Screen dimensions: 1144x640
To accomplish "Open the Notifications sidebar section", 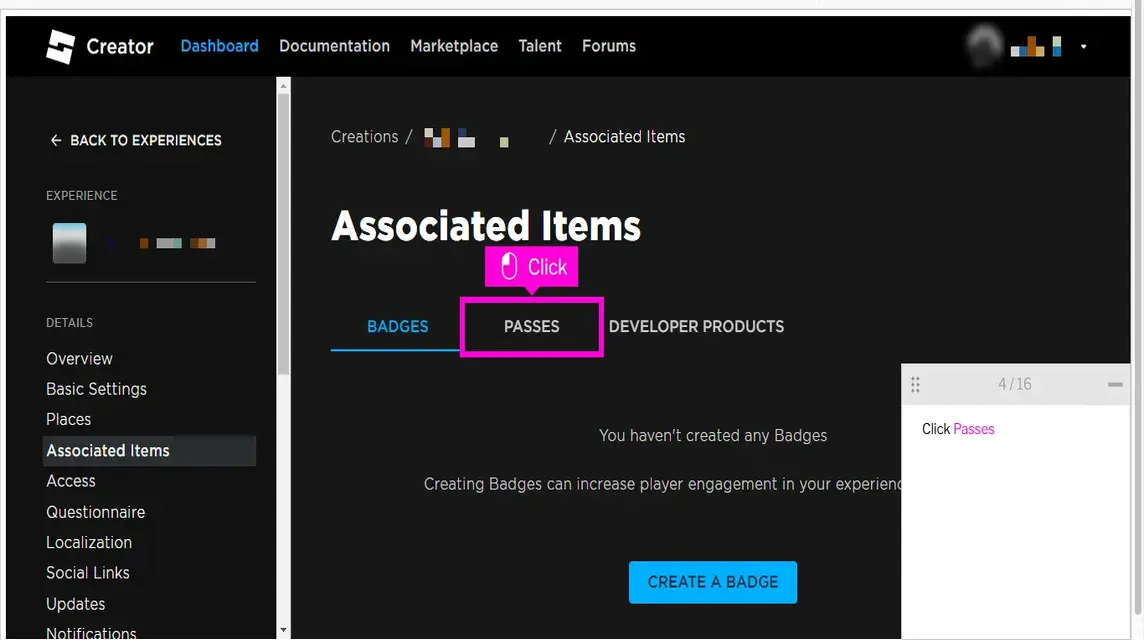I will 91,632.
